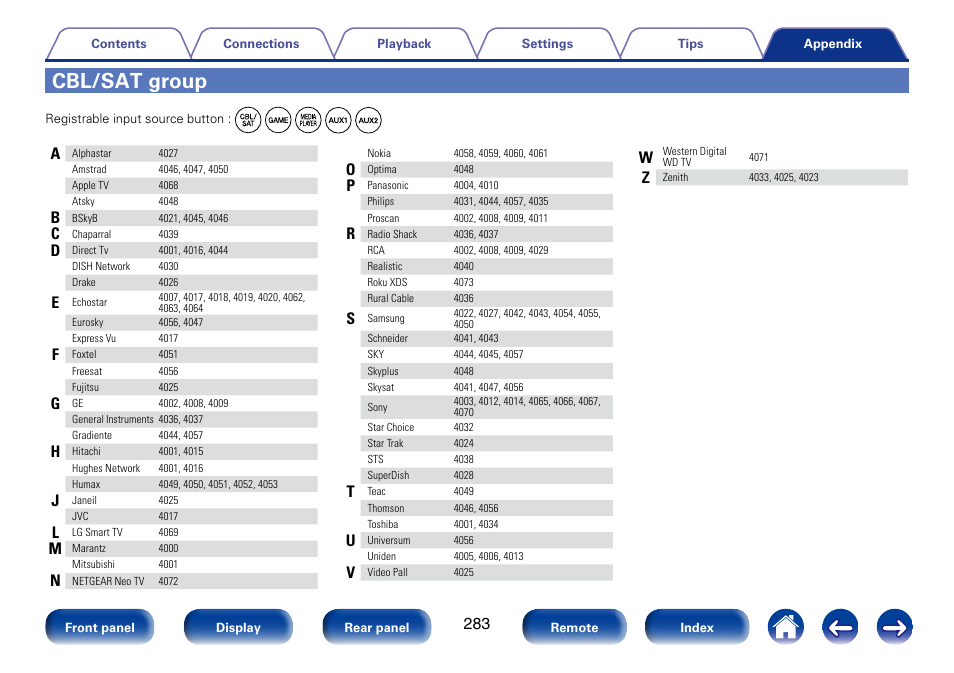Select the Tips tab
Viewport: 954px width, 673px height.
[690, 44]
